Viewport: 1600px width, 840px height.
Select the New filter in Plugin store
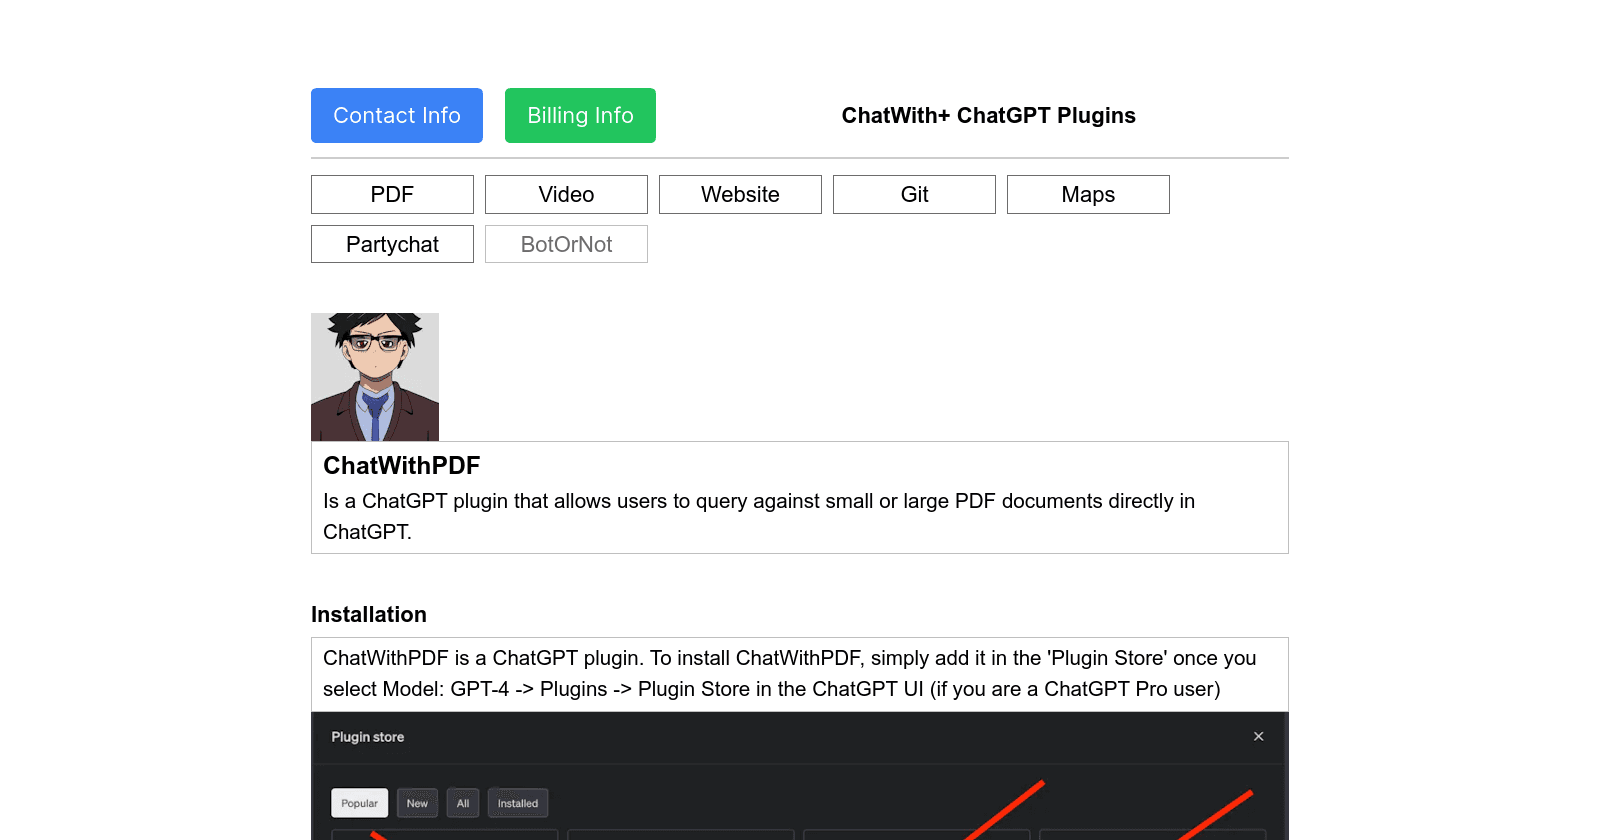[x=417, y=803]
